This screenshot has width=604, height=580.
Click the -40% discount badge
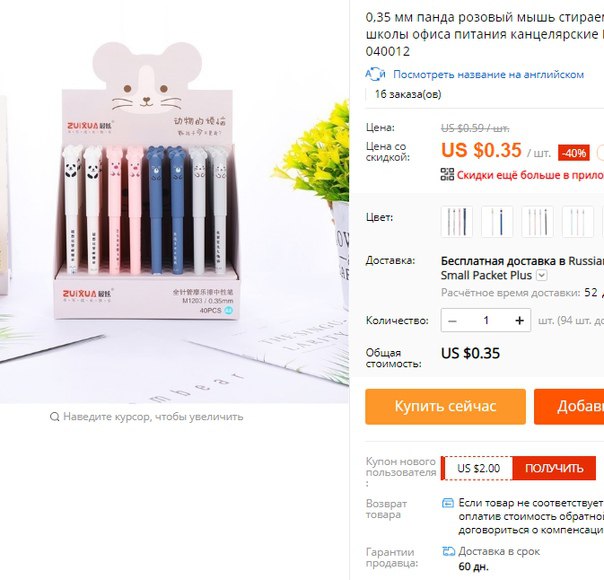[x=574, y=153]
